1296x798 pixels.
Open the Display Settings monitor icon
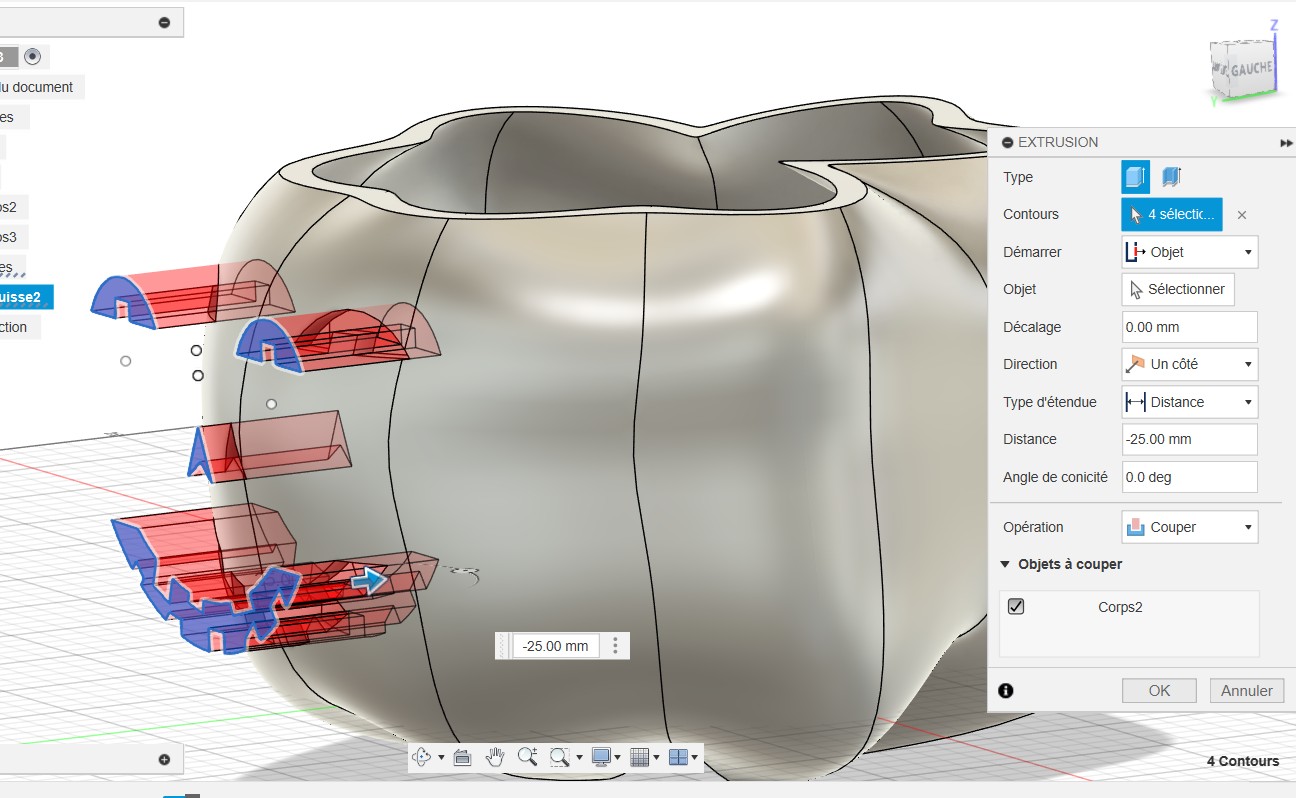click(600, 757)
